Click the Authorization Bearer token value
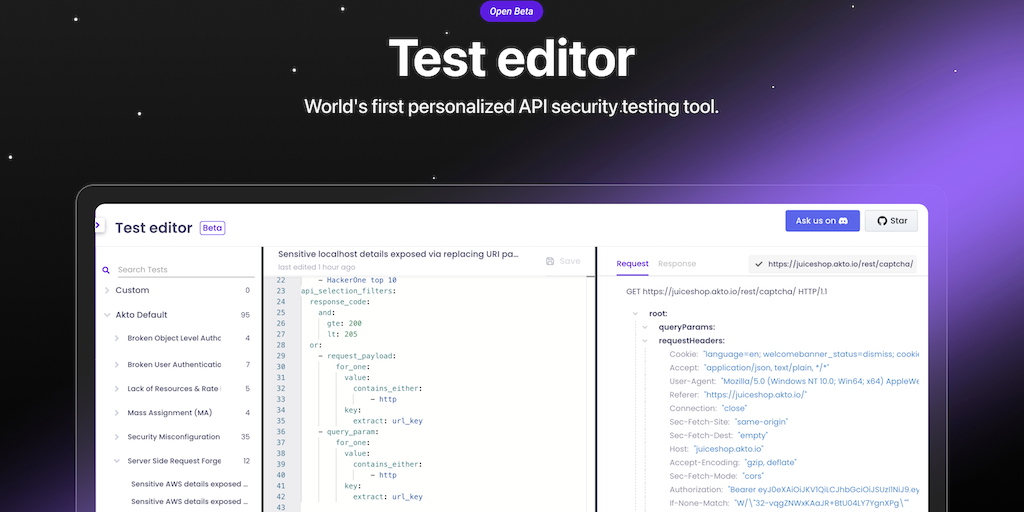 (824, 489)
